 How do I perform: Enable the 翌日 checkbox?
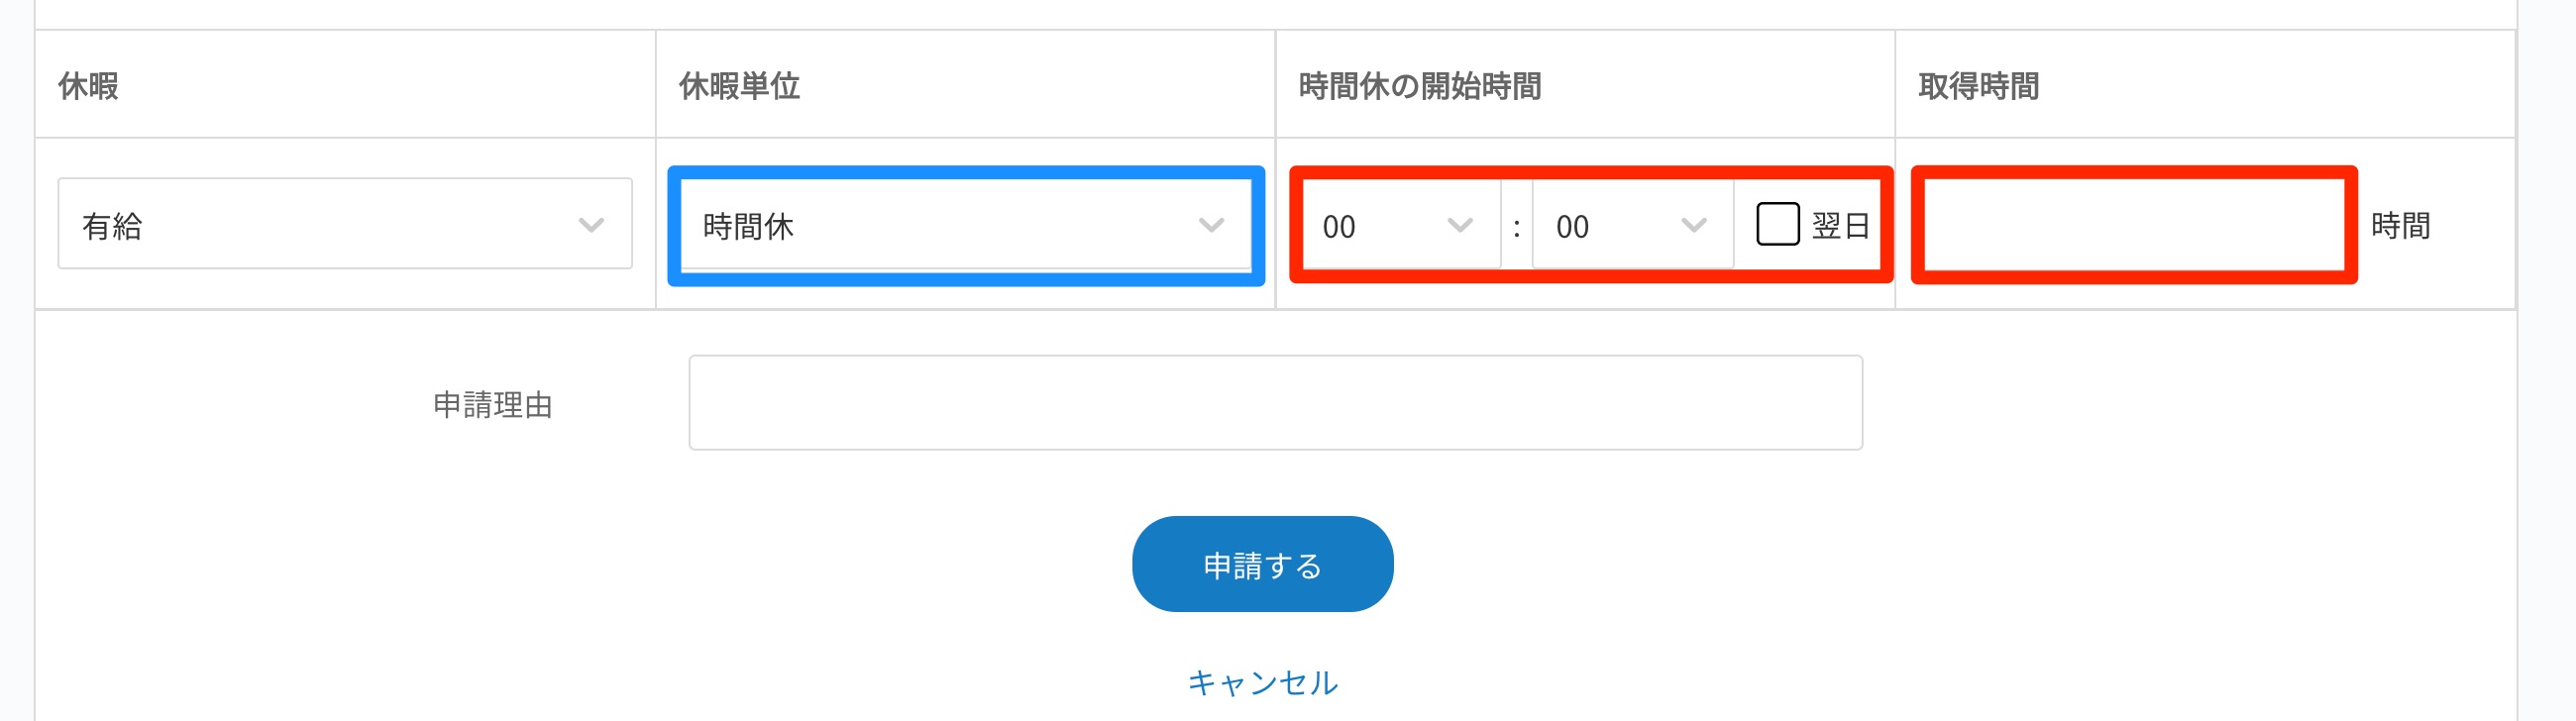pyautogui.click(x=1777, y=224)
